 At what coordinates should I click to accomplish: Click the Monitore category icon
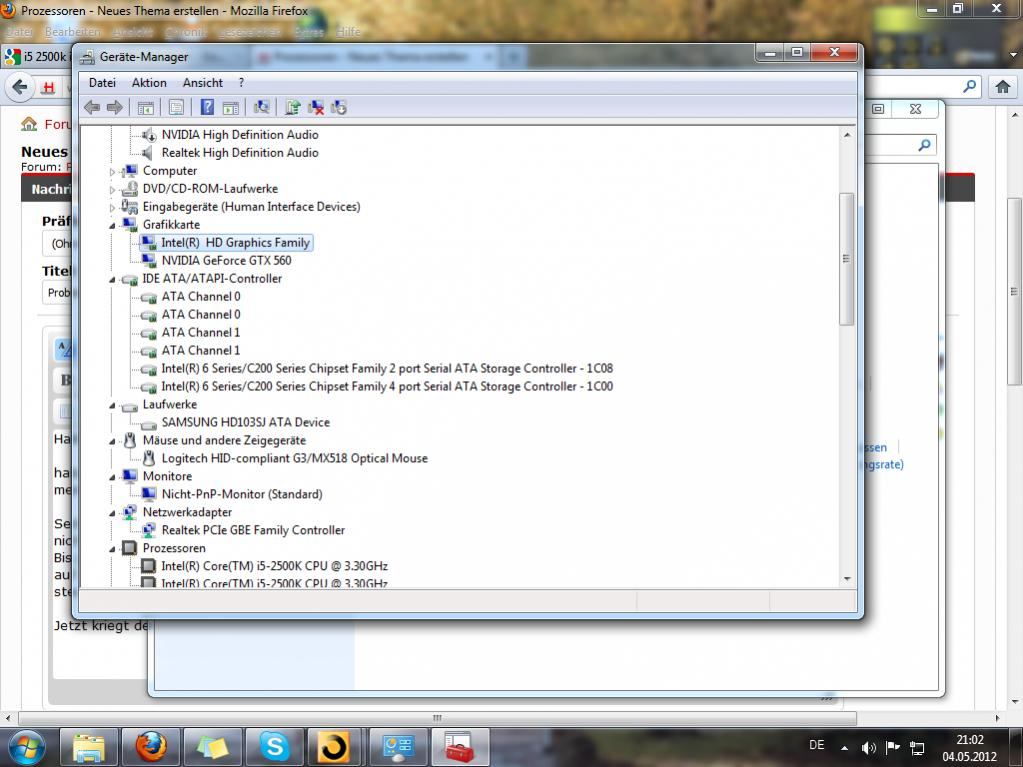click(x=130, y=477)
